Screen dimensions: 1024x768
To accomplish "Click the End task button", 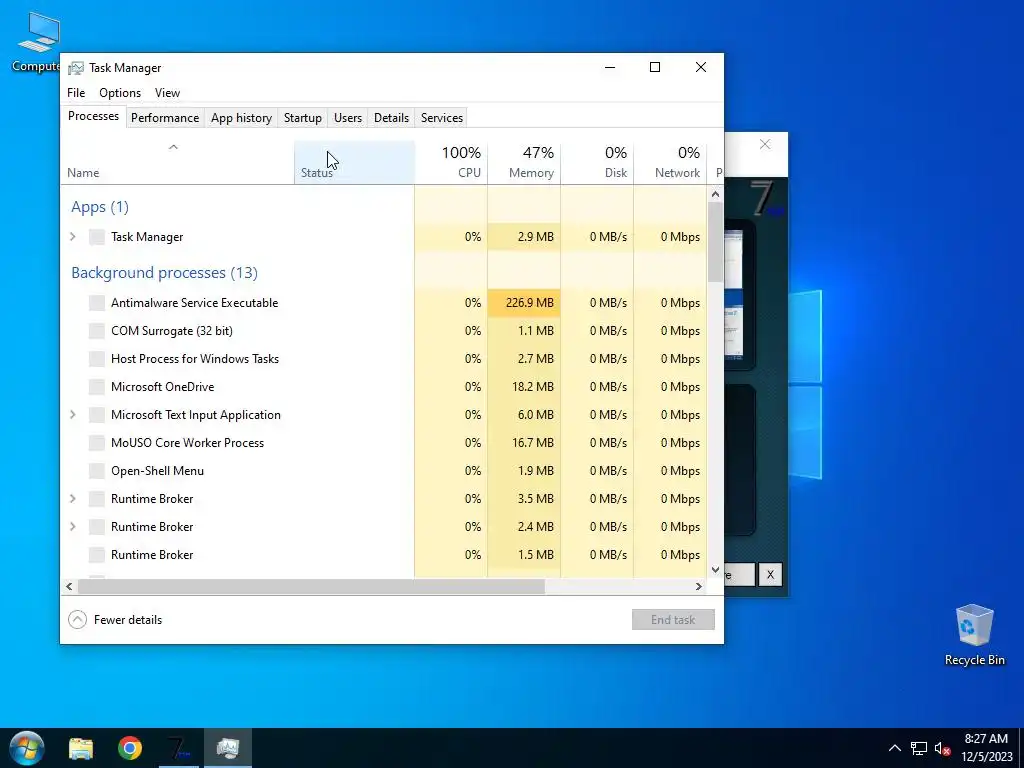I will pos(673,620).
